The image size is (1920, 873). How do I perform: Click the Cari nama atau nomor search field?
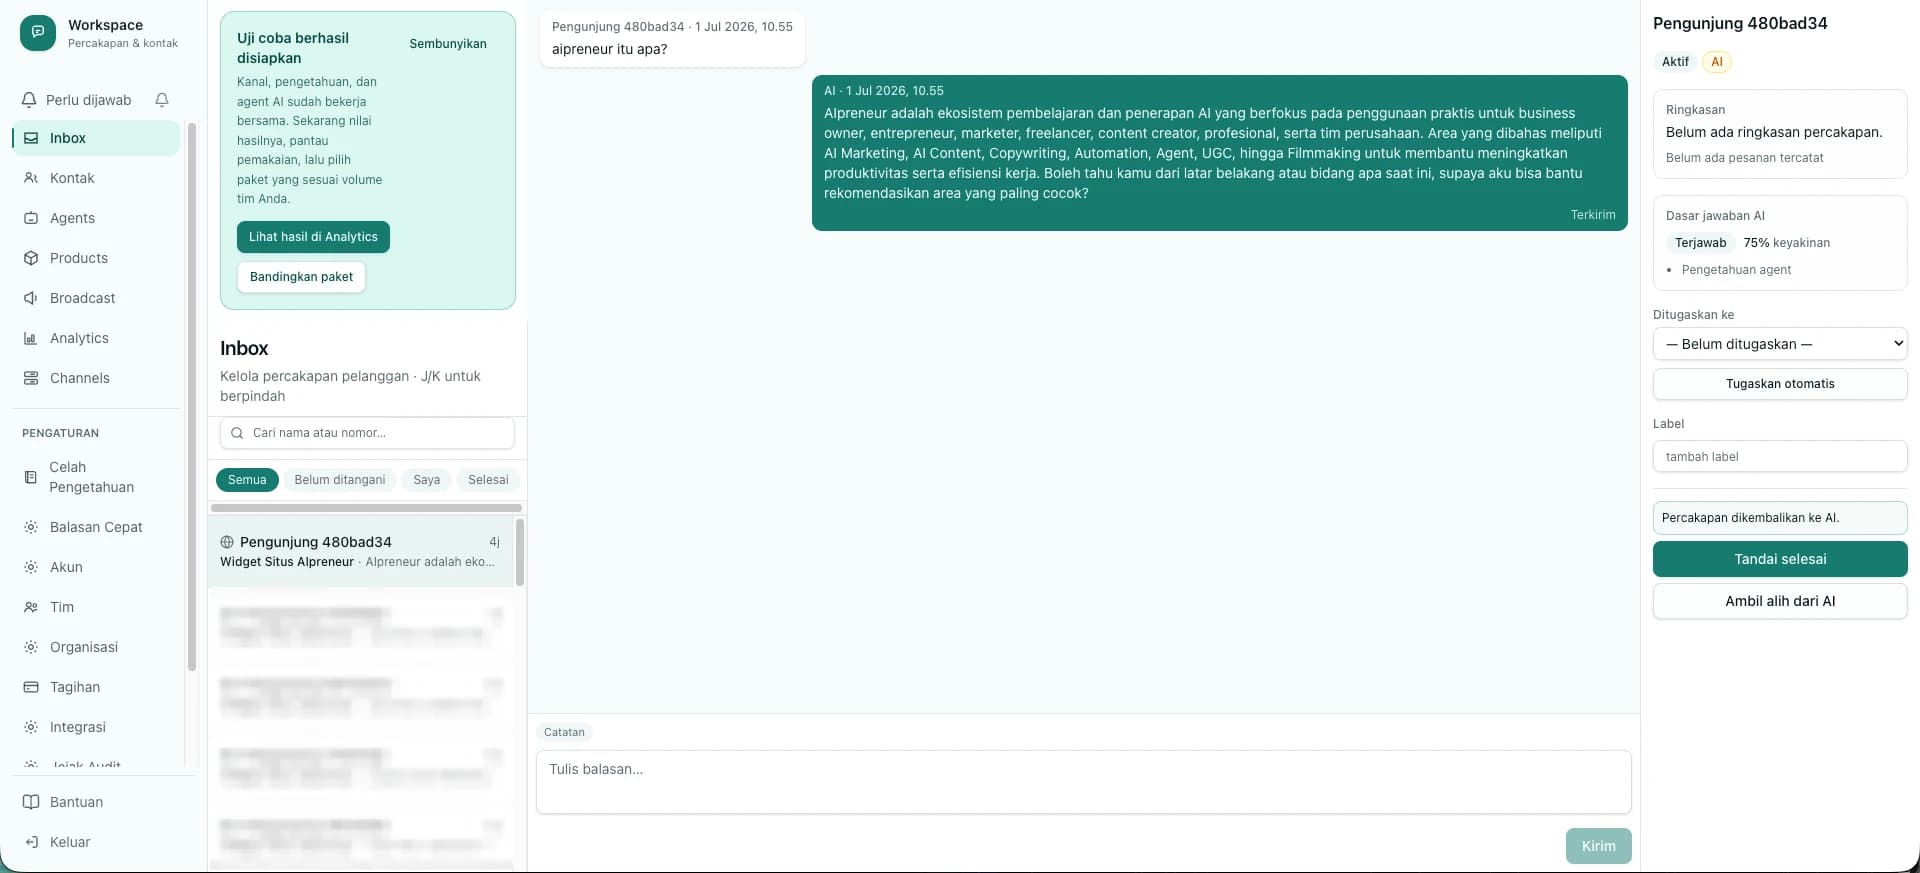[367, 433]
